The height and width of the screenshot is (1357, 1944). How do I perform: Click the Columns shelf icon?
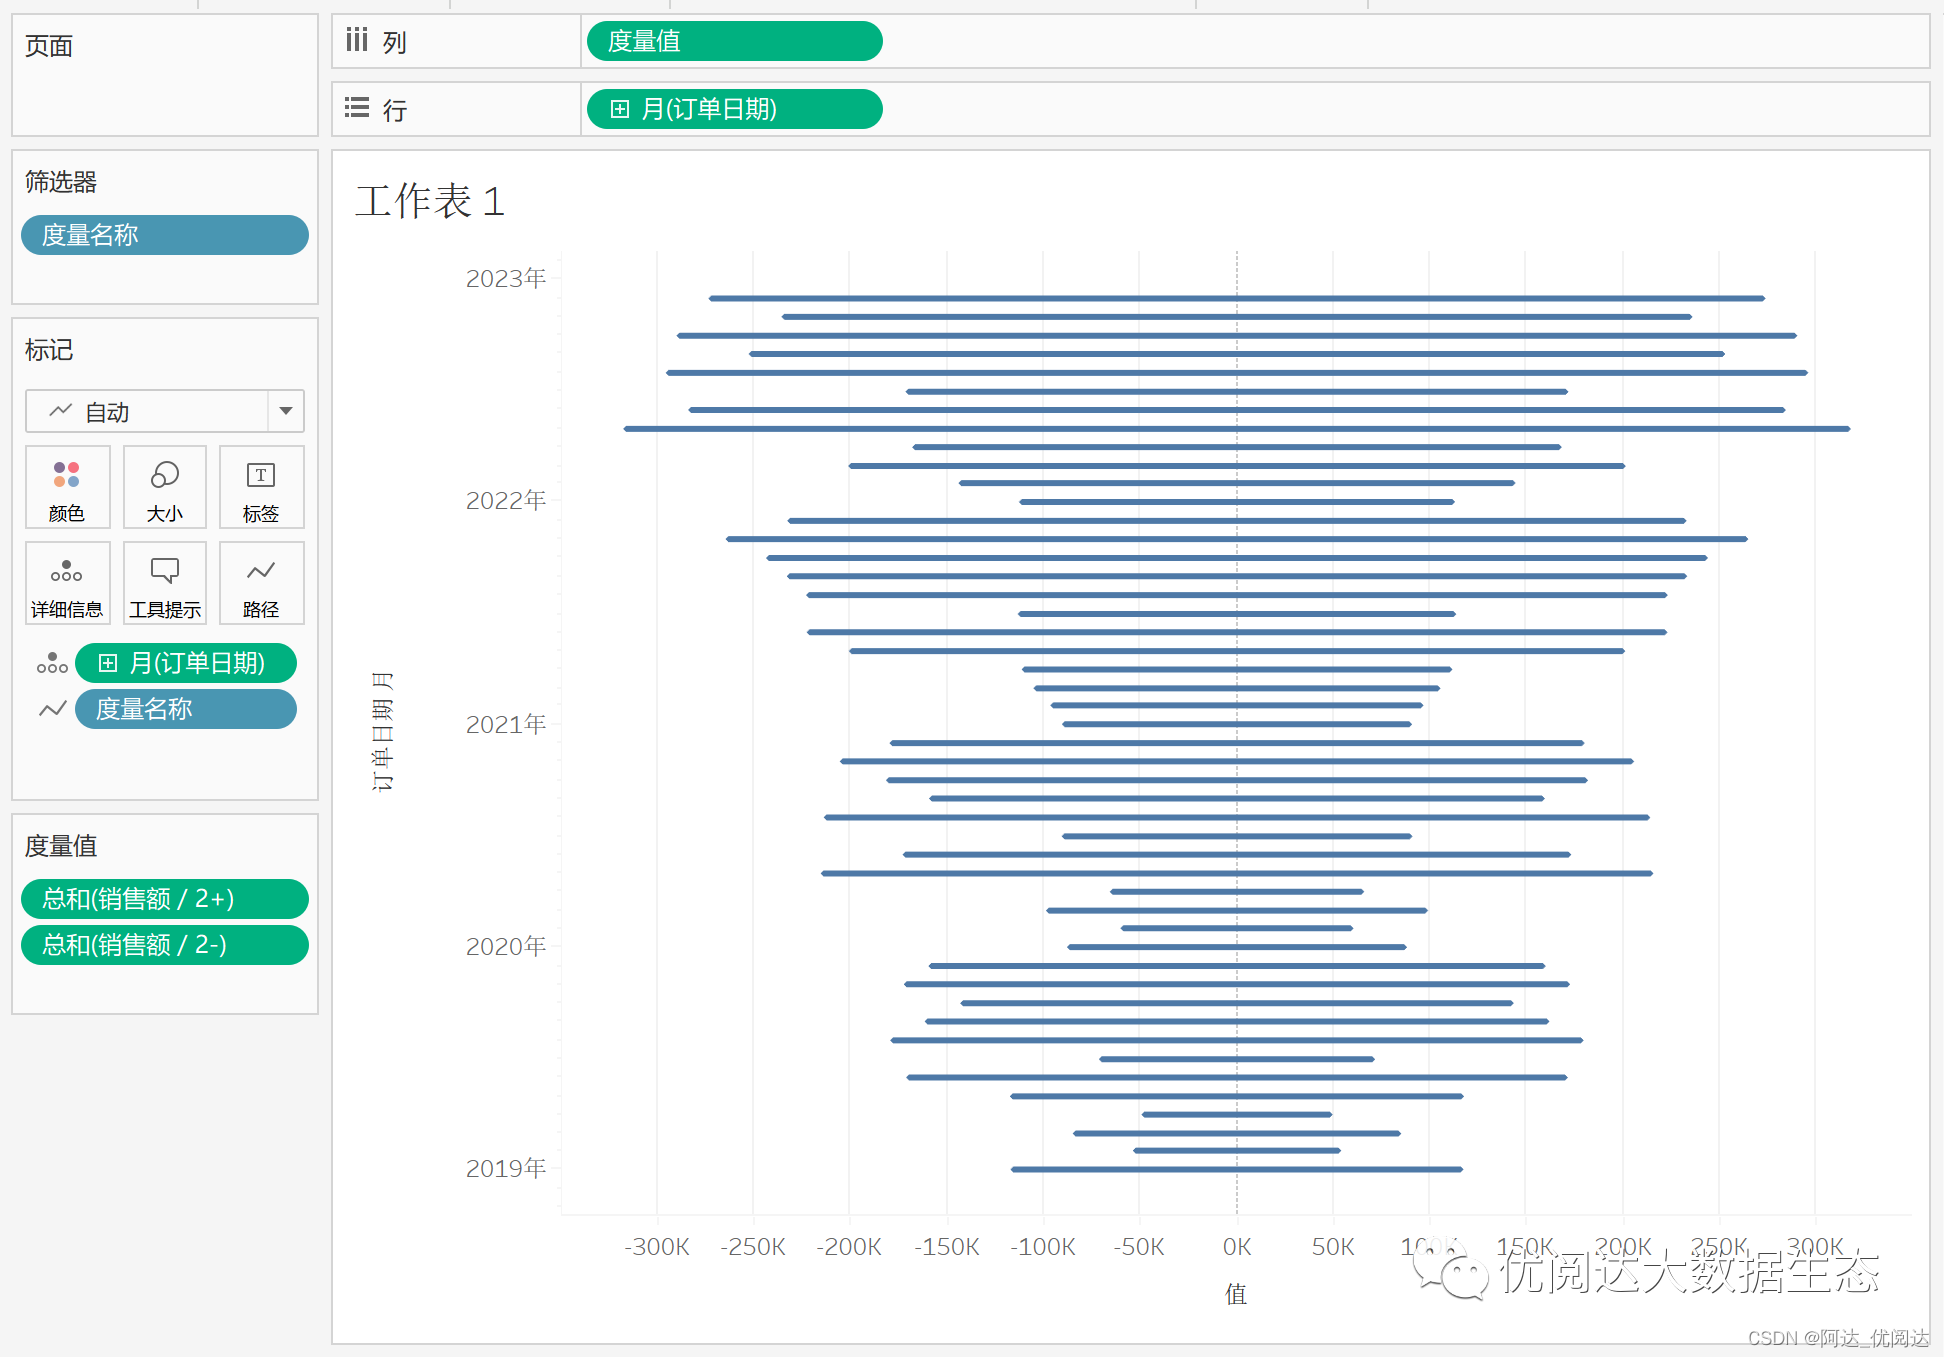click(x=356, y=40)
